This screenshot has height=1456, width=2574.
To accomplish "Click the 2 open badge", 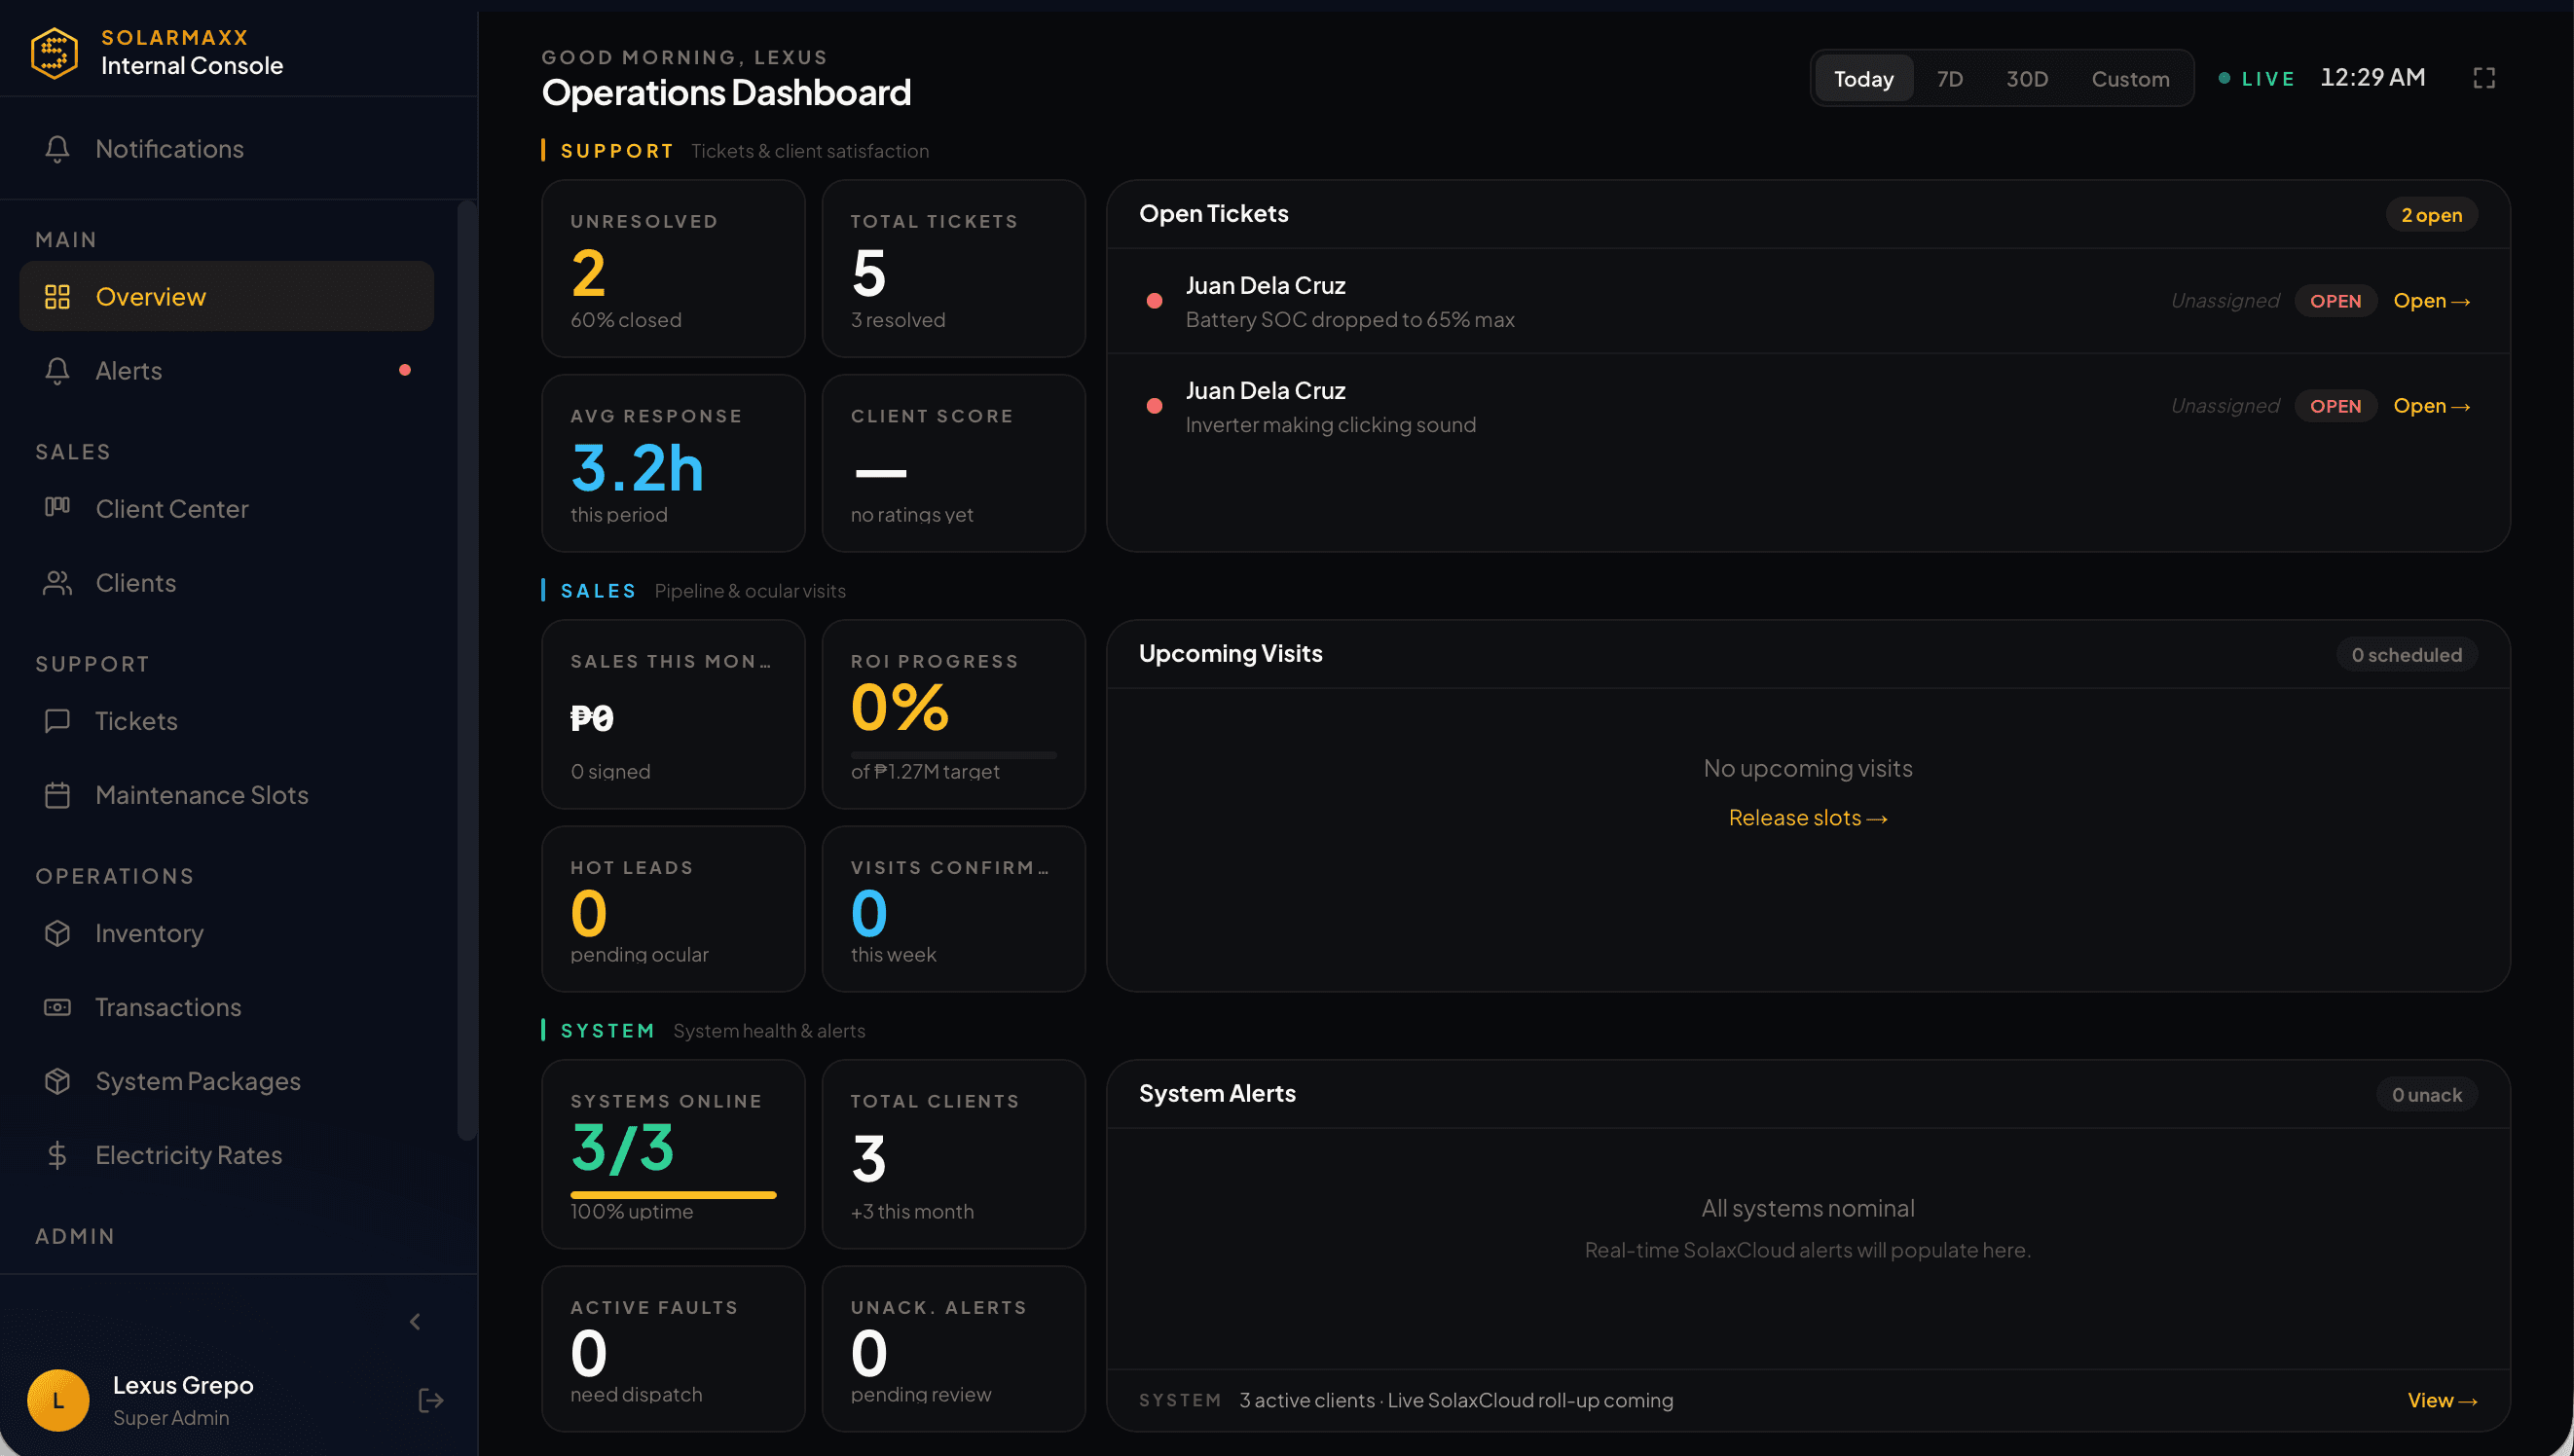I will 2431,215.
